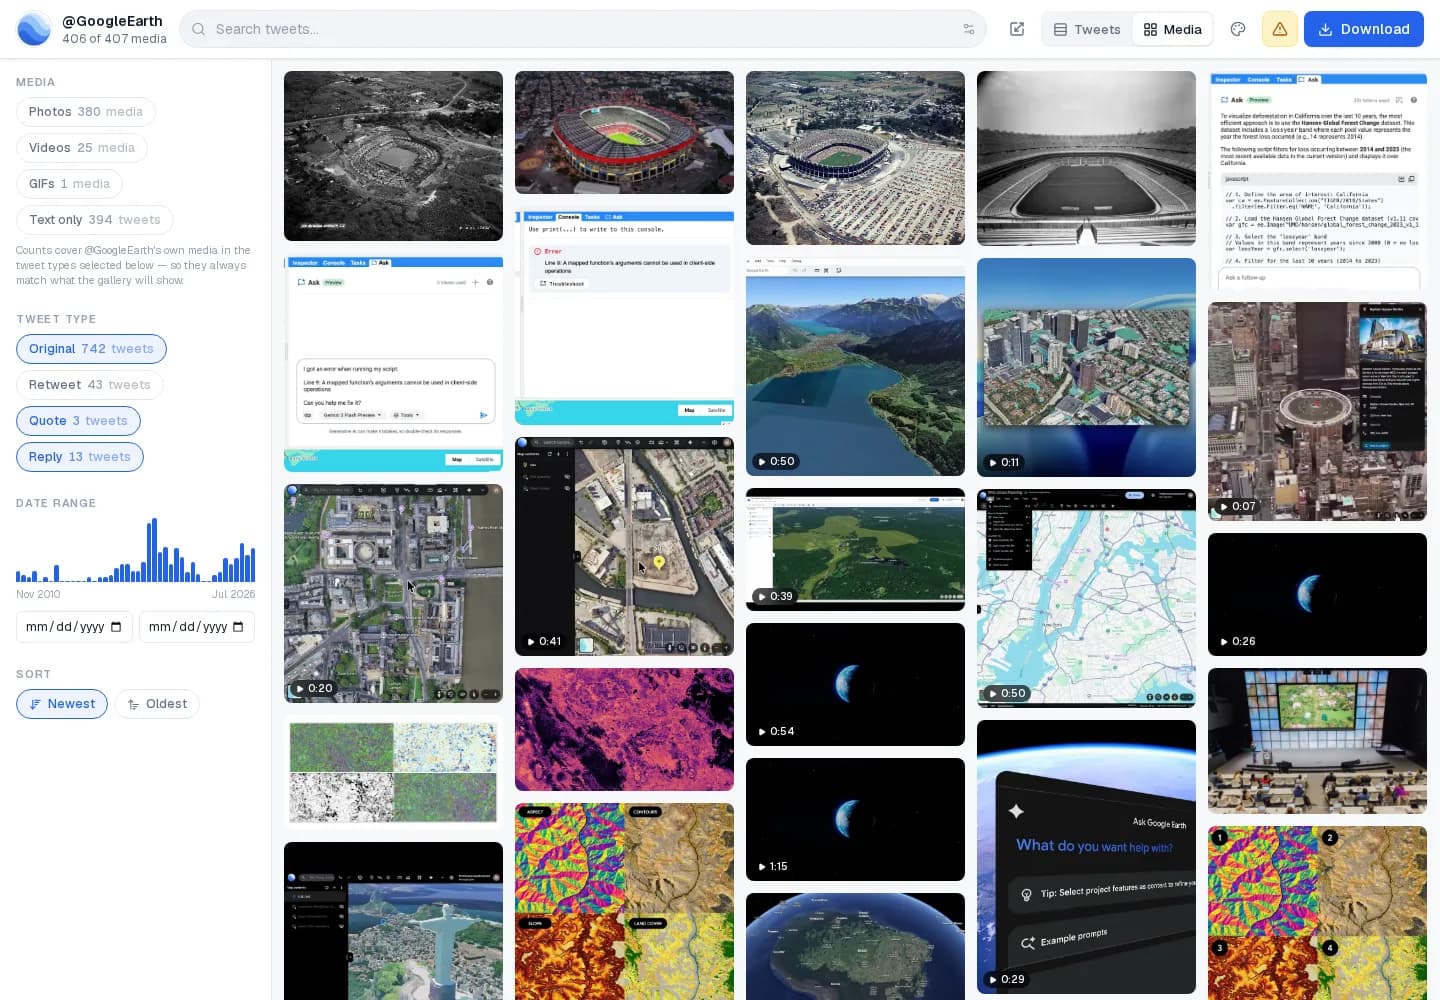The image size is (1440, 1000).
Task: Click the open-in-new-window icon
Action: coord(1017,29)
